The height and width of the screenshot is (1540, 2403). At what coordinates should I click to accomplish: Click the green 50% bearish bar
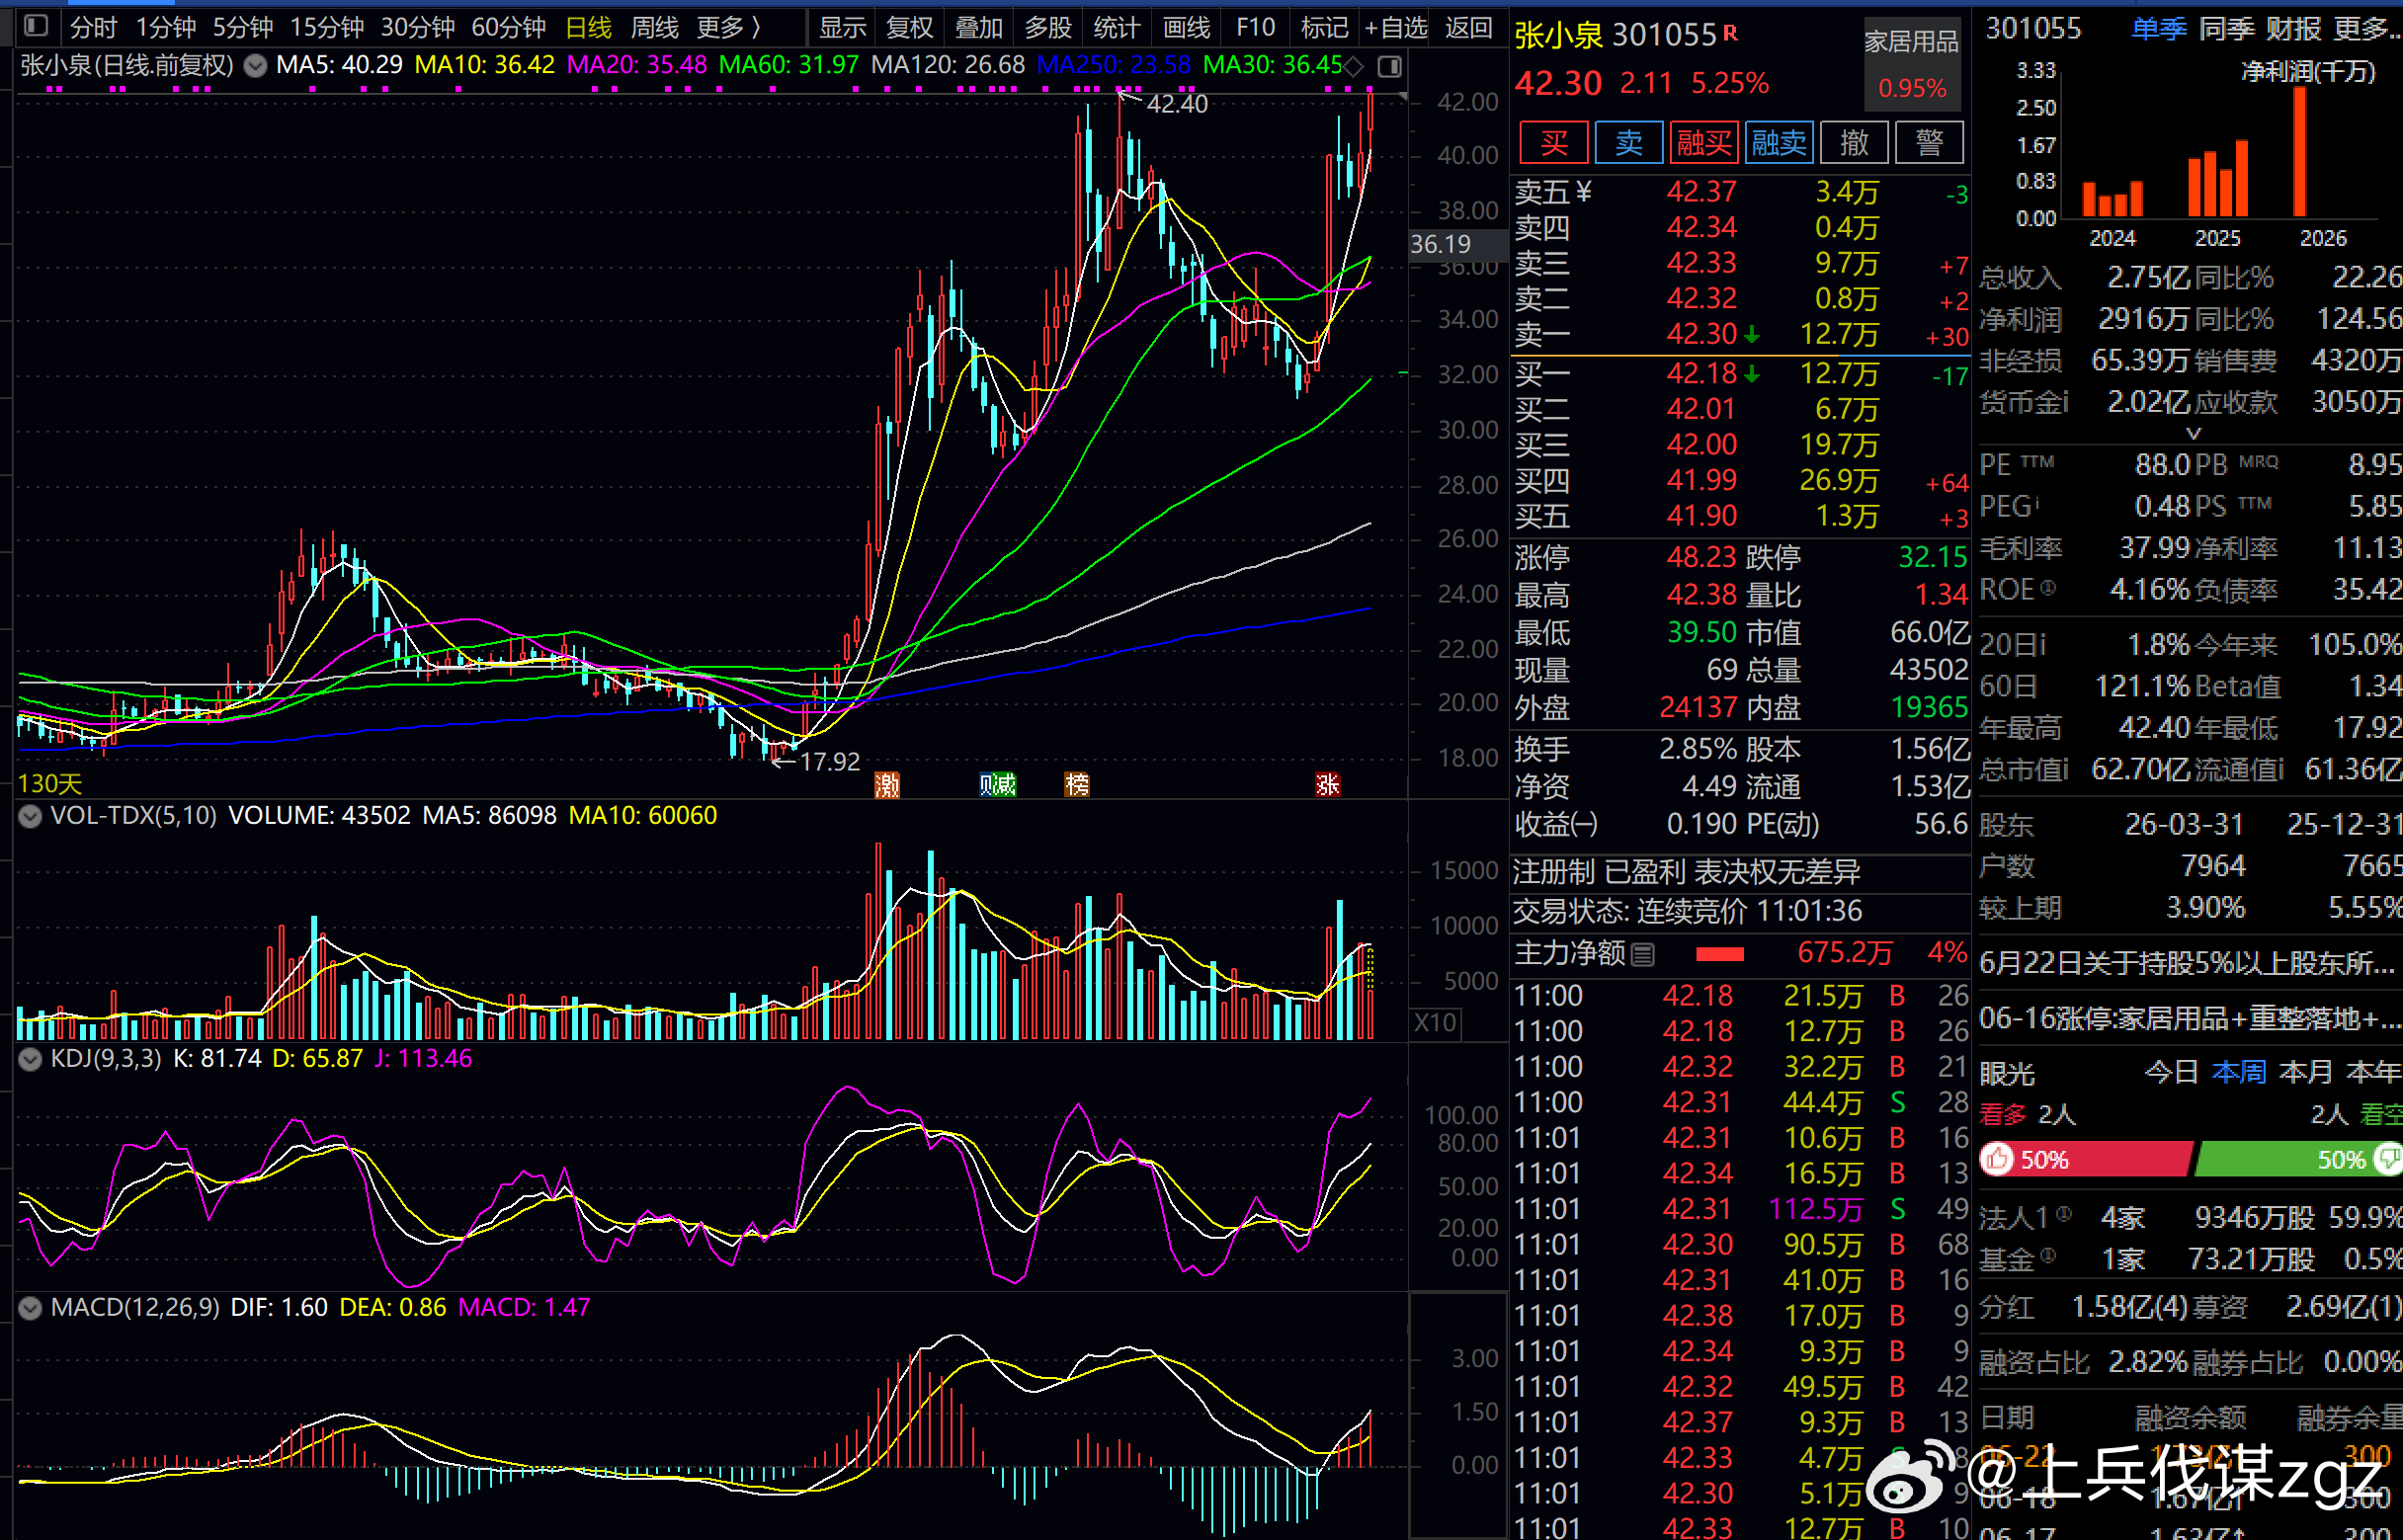2298,1160
